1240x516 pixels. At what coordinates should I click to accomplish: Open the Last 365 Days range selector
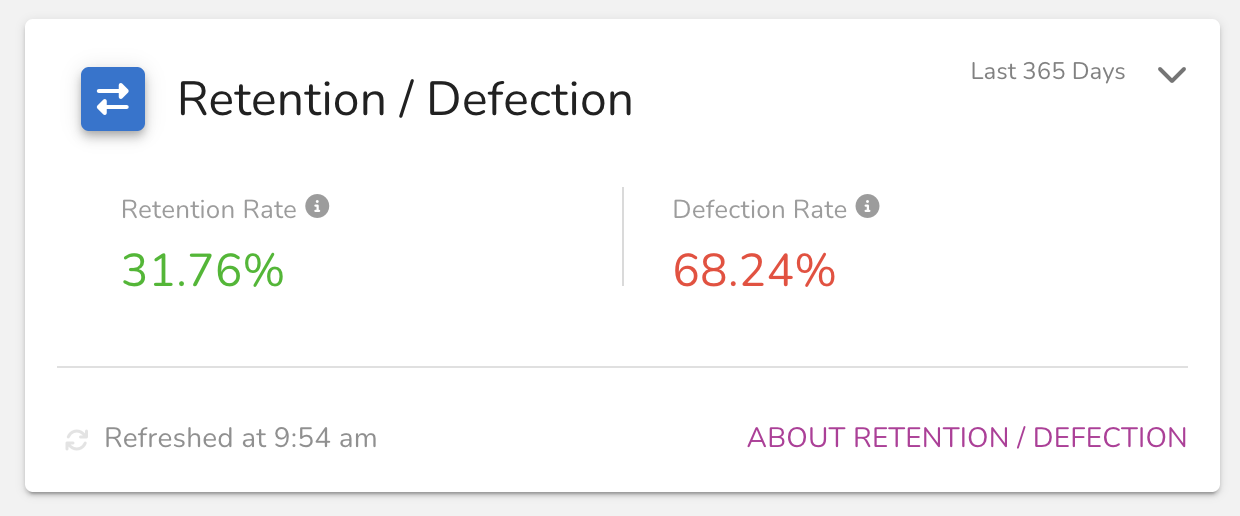click(1048, 72)
